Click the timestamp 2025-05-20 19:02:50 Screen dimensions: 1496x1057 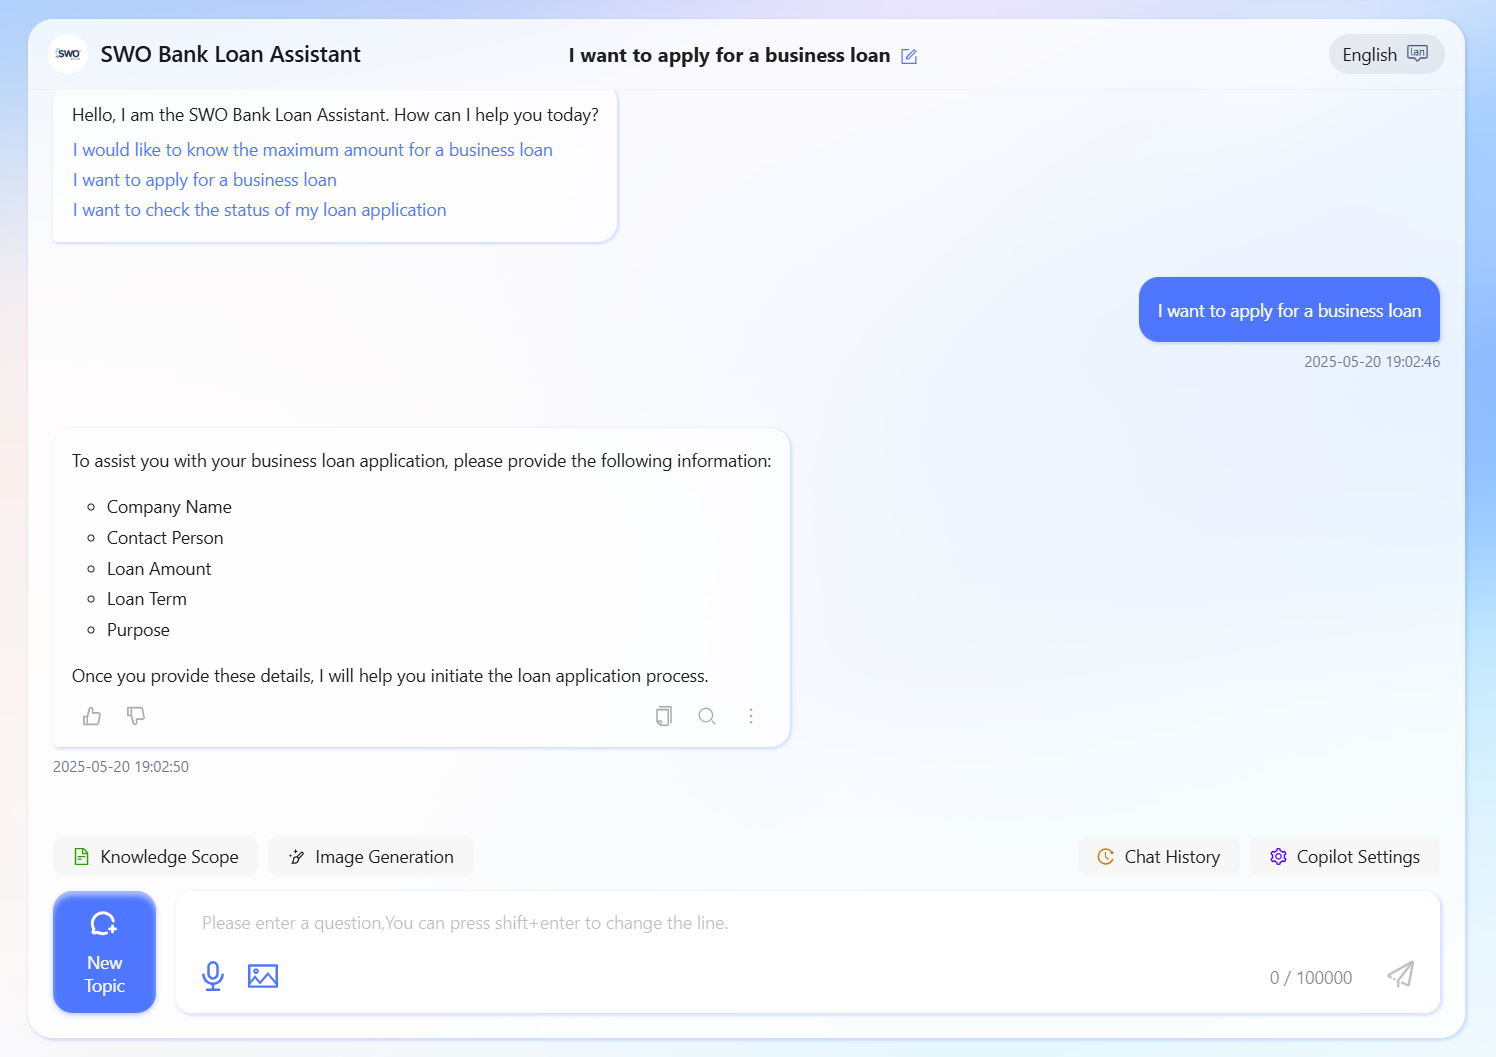(x=121, y=767)
